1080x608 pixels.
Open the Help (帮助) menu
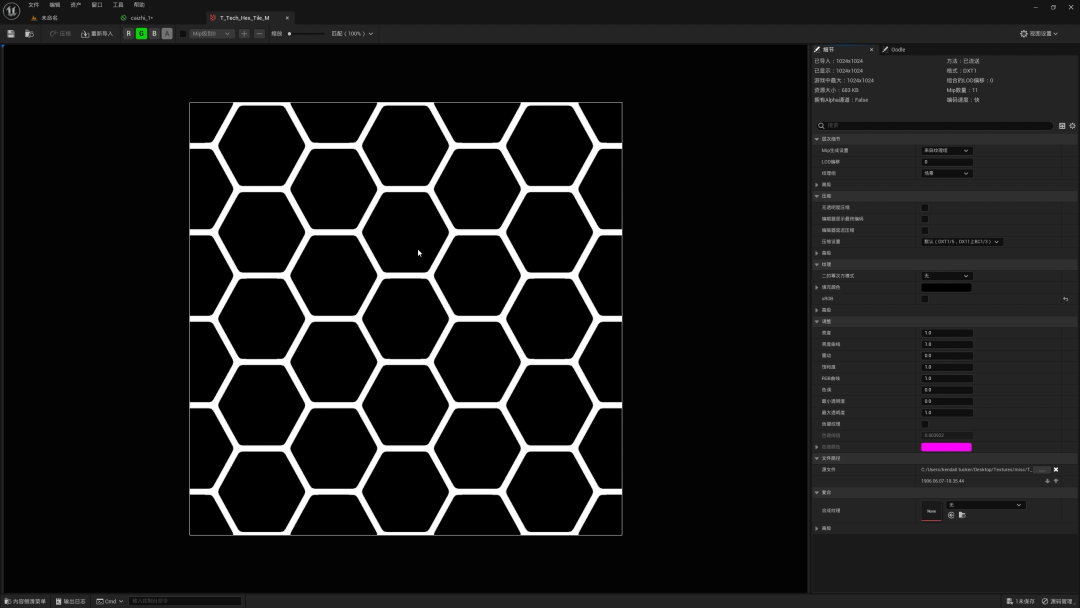139,5
